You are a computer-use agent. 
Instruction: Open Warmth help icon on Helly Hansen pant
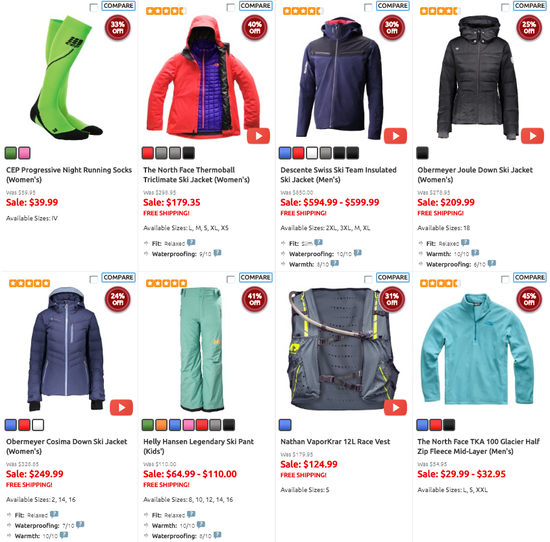pyautogui.click(x=201, y=525)
